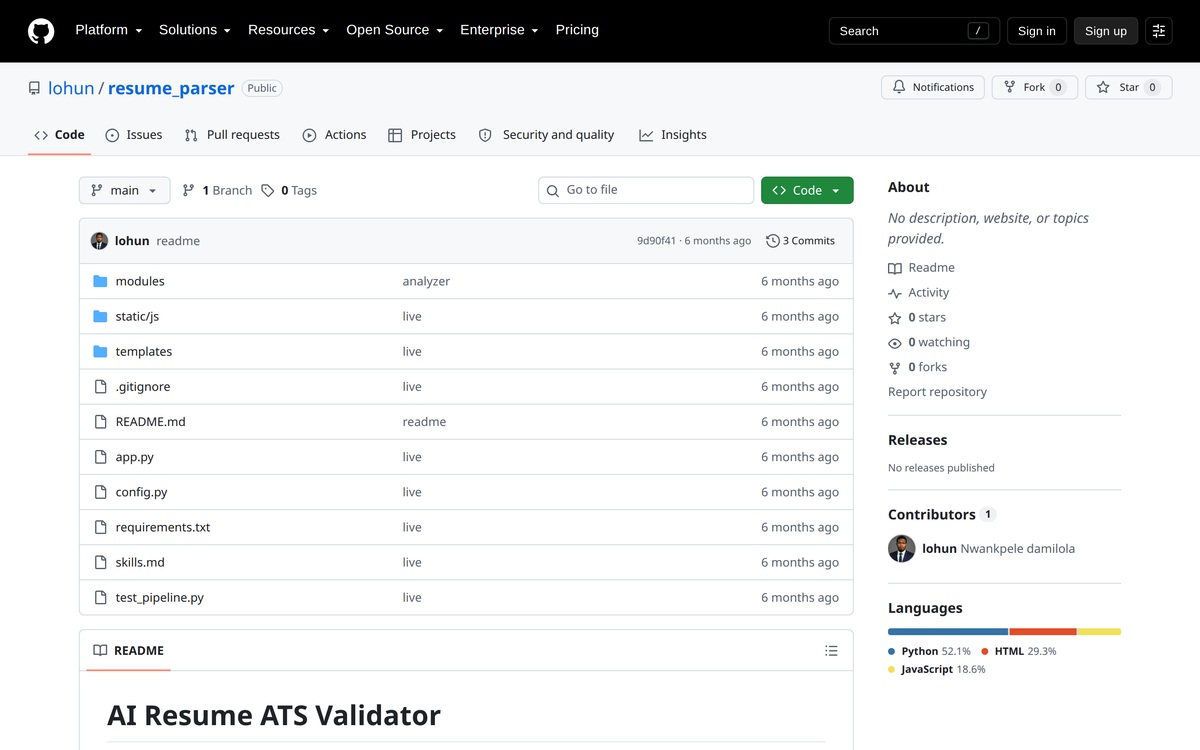Click the Sign in button
Image resolution: width=1200 pixels, height=750 pixels.
pos(1037,31)
